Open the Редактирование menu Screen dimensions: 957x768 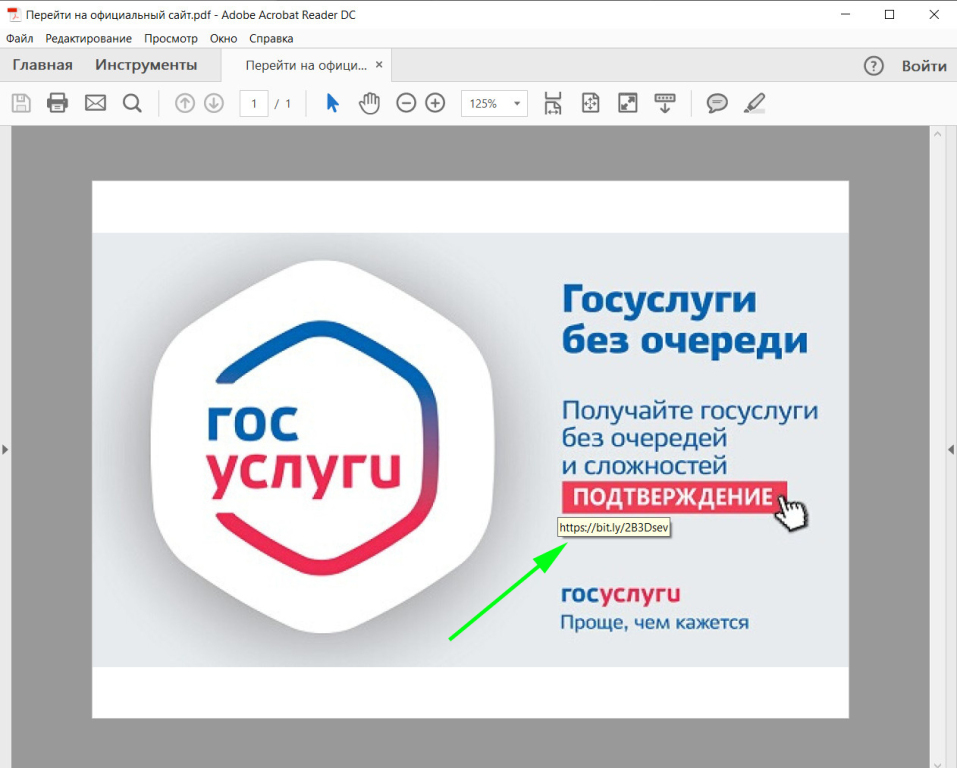pos(88,38)
